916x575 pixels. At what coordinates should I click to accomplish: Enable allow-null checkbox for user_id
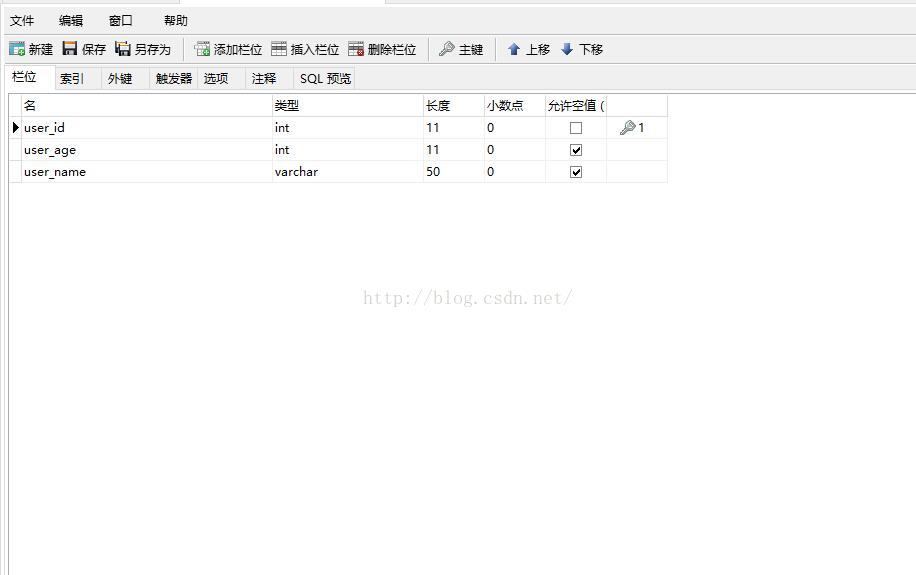pos(576,128)
